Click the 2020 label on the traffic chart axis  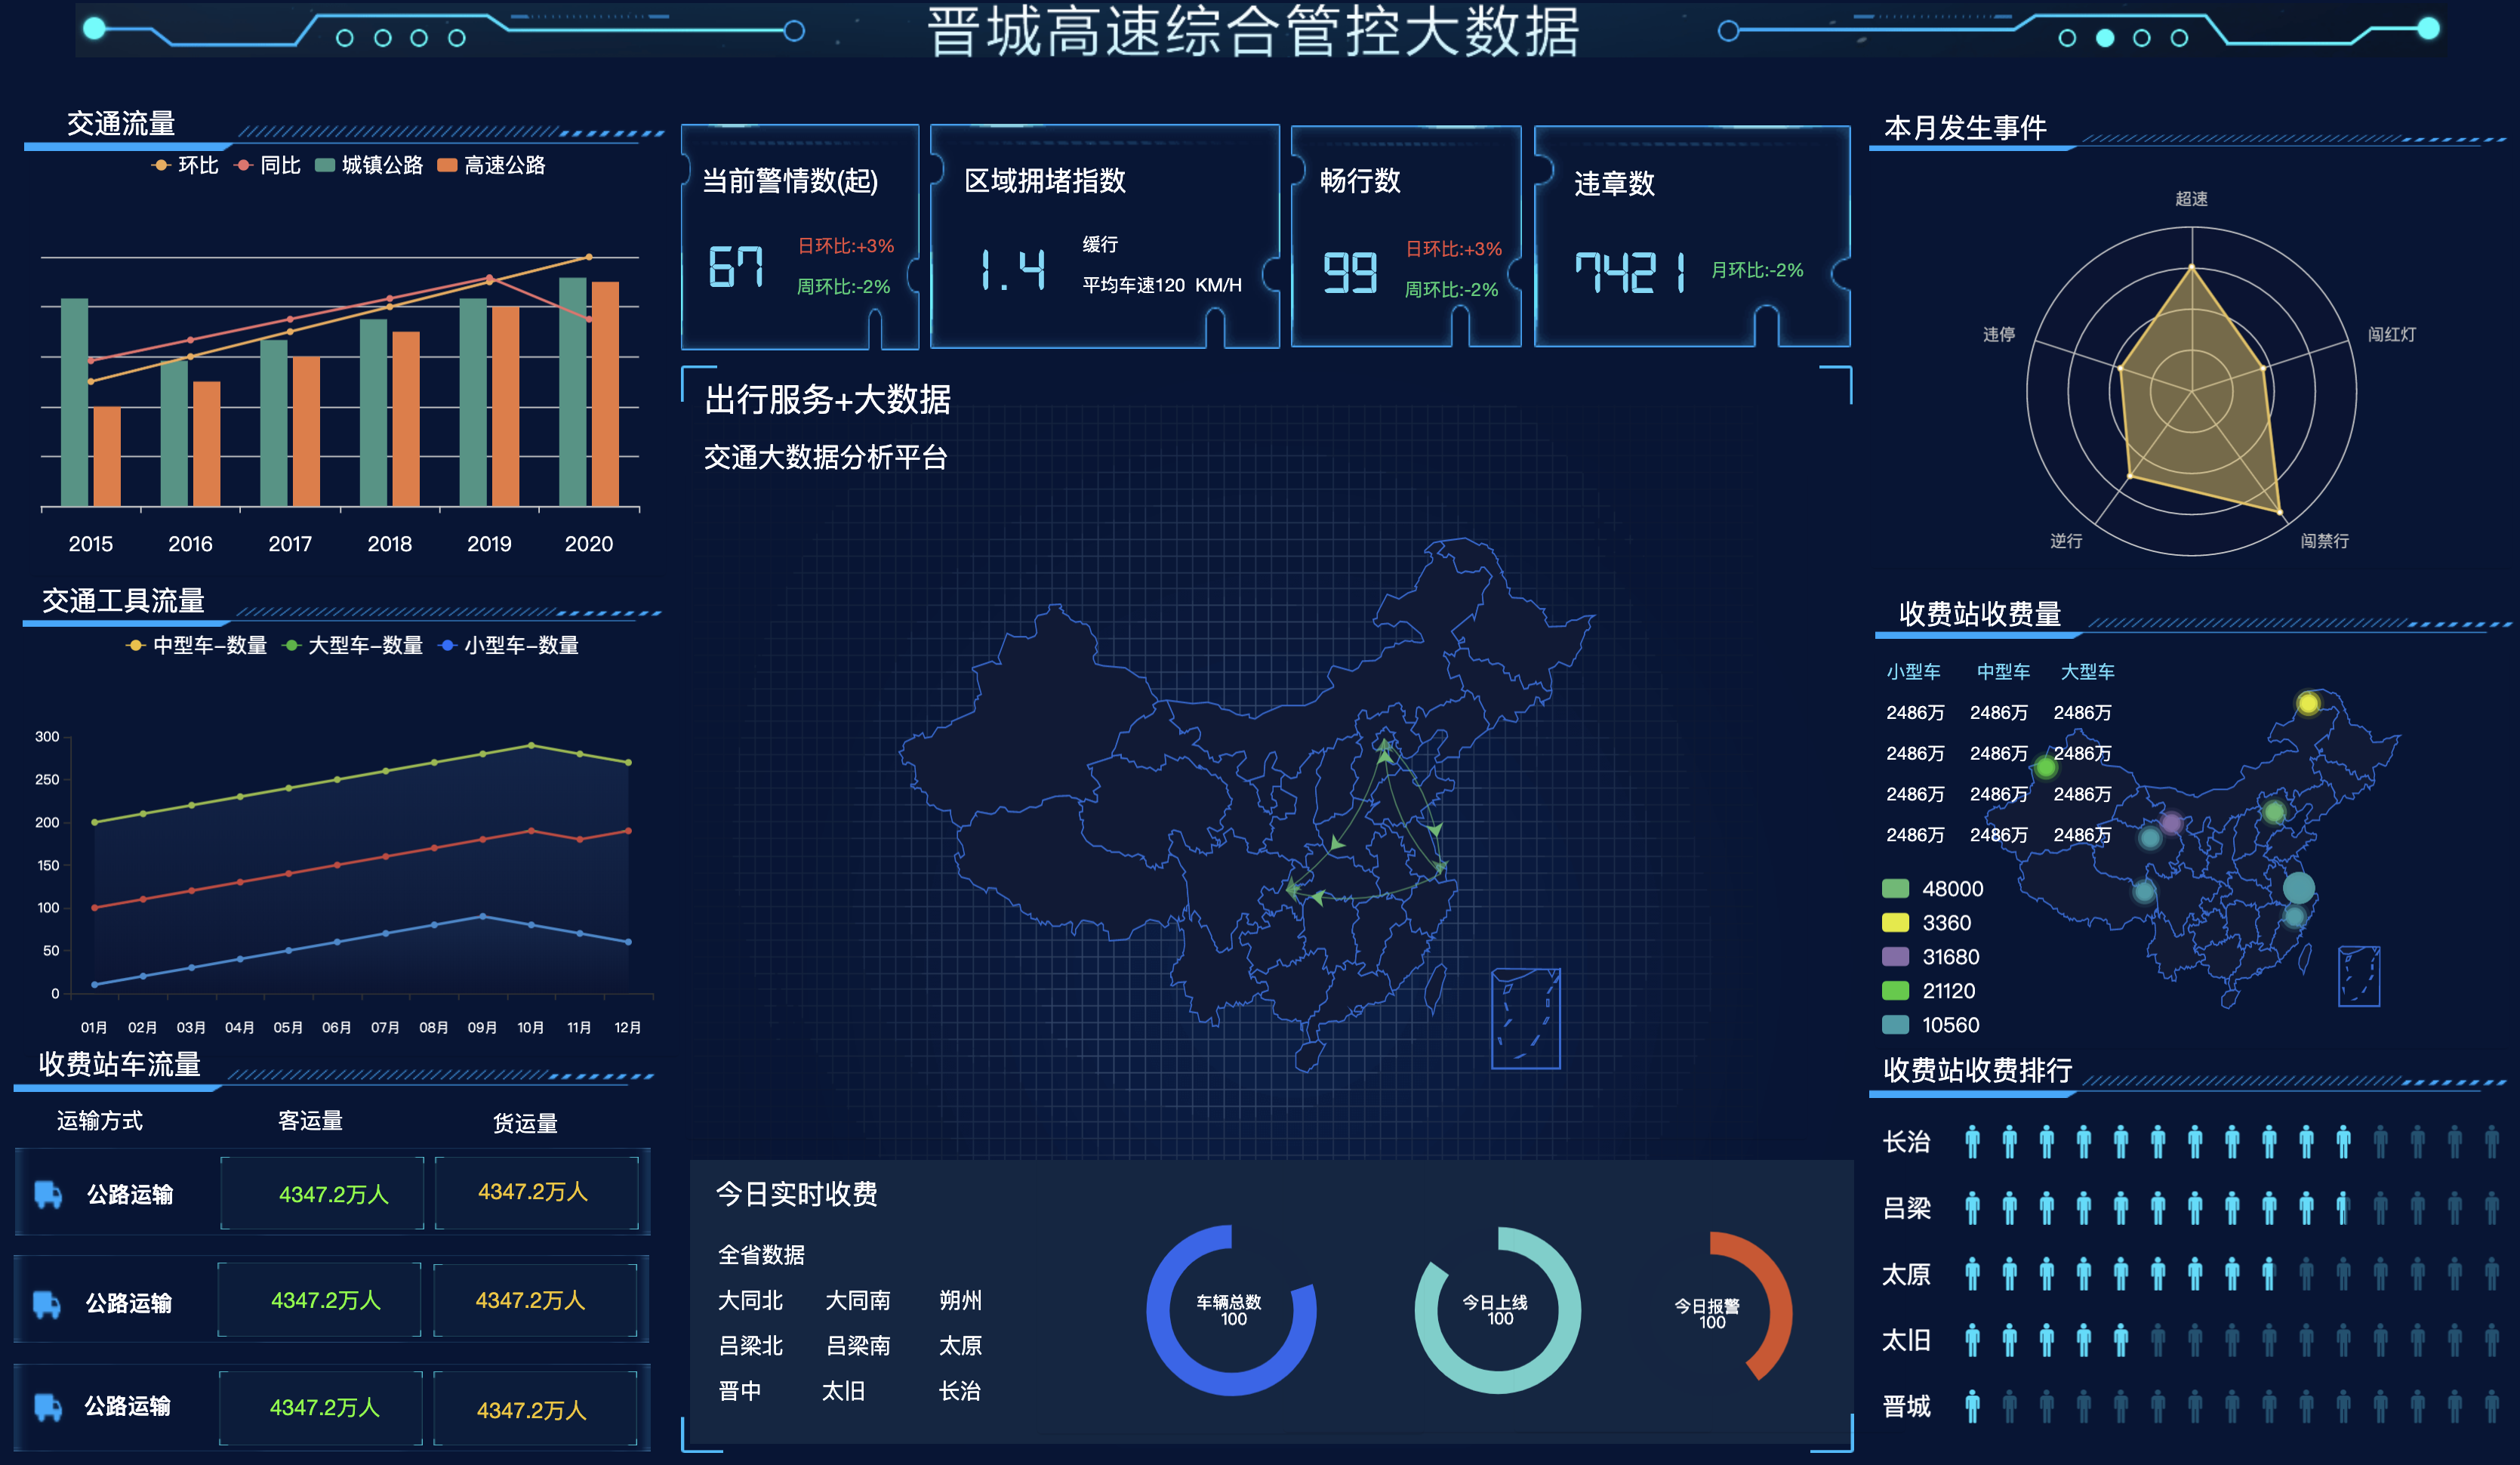(x=588, y=544)
